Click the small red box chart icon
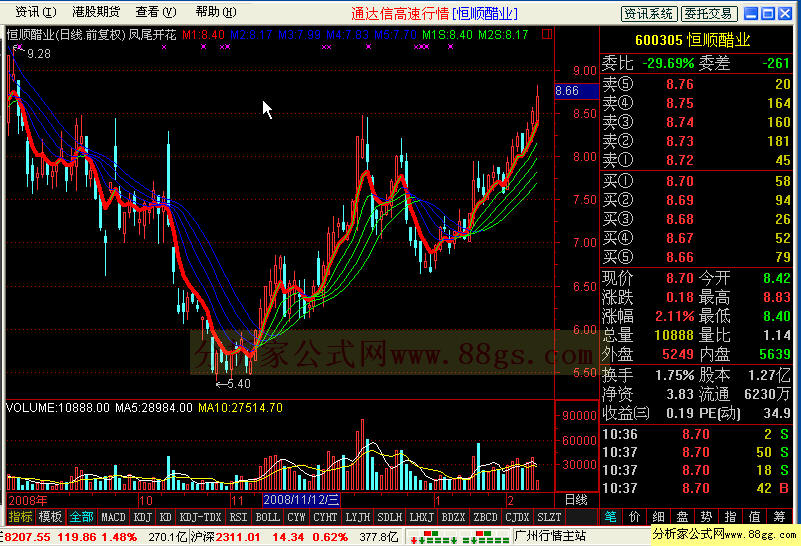The width and height of the screenshot is (801, 546). pyautogui.click(x=547, y=34)
